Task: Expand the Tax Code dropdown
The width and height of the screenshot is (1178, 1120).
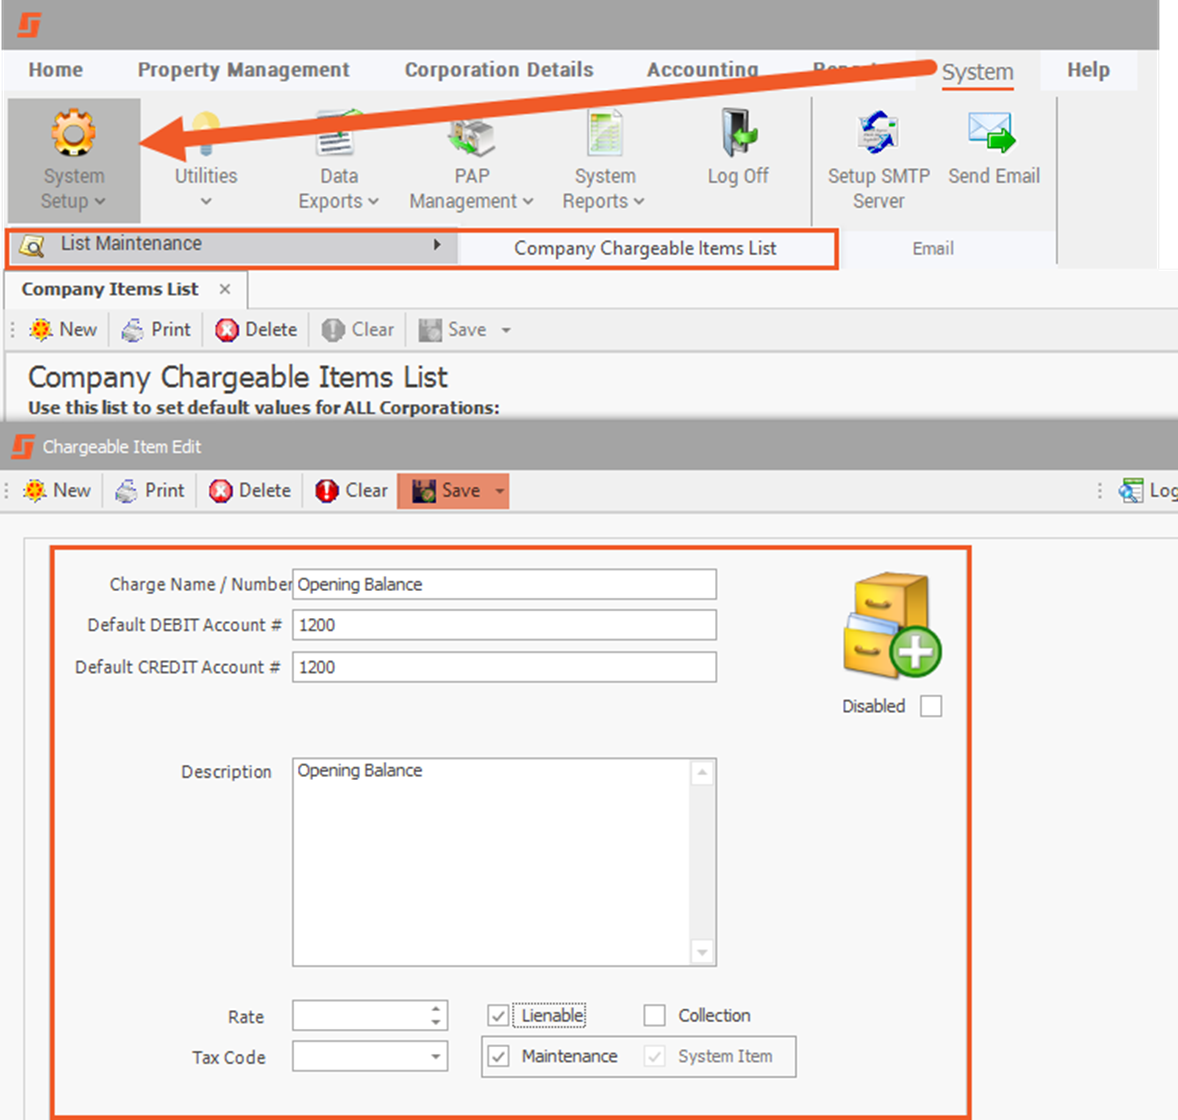Action: point(436,1057)
